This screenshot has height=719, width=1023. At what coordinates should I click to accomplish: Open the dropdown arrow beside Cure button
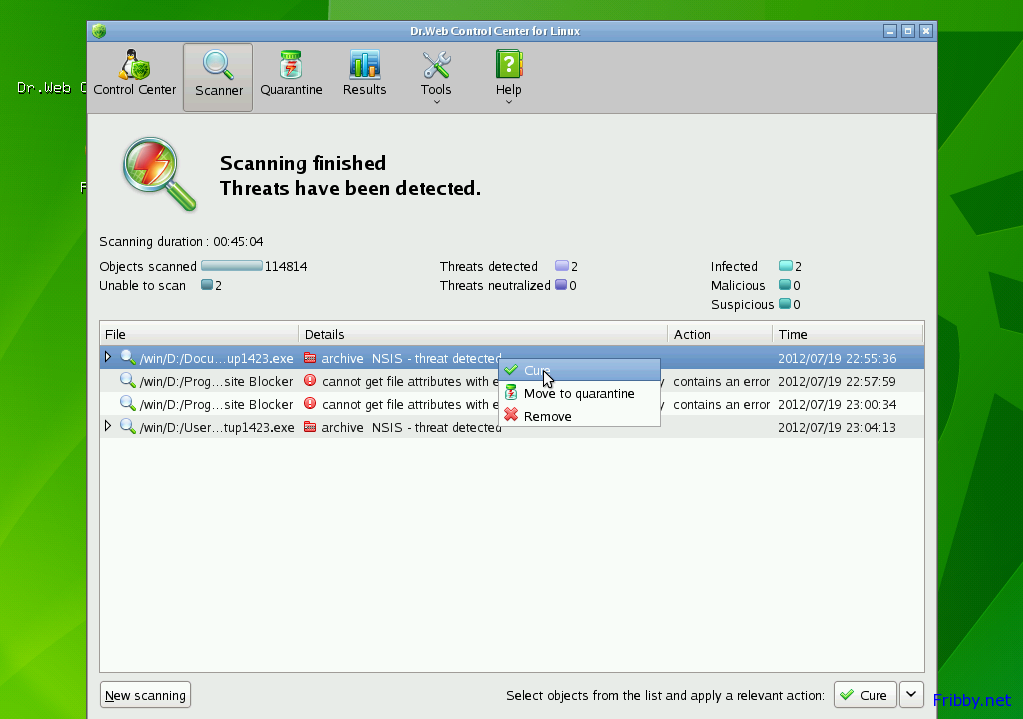[x=910, y=694]
